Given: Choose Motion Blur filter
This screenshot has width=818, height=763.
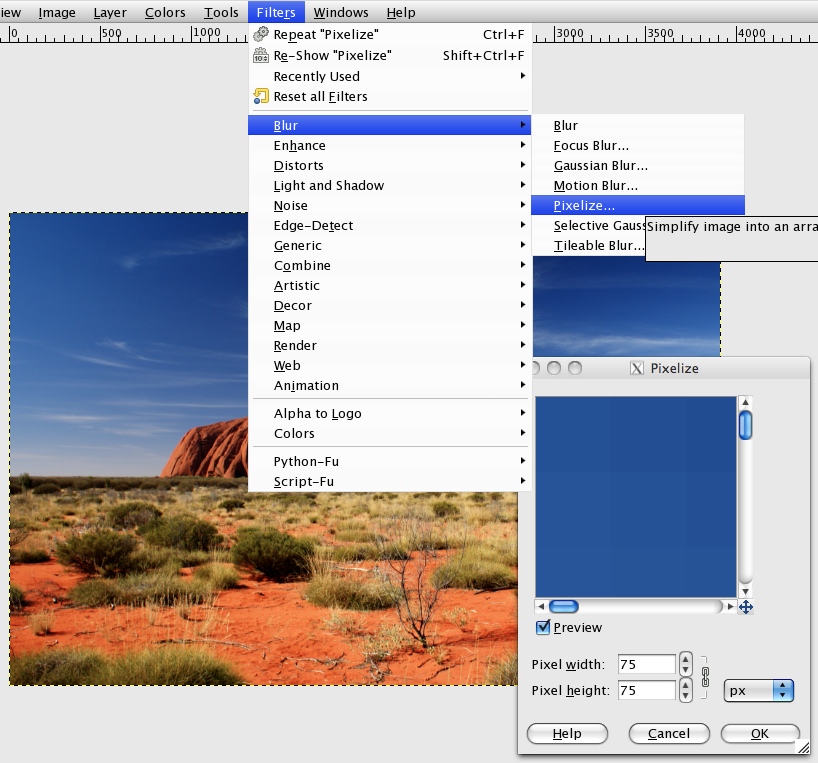Looking at the screenshot, I should [x=637, y=185].
